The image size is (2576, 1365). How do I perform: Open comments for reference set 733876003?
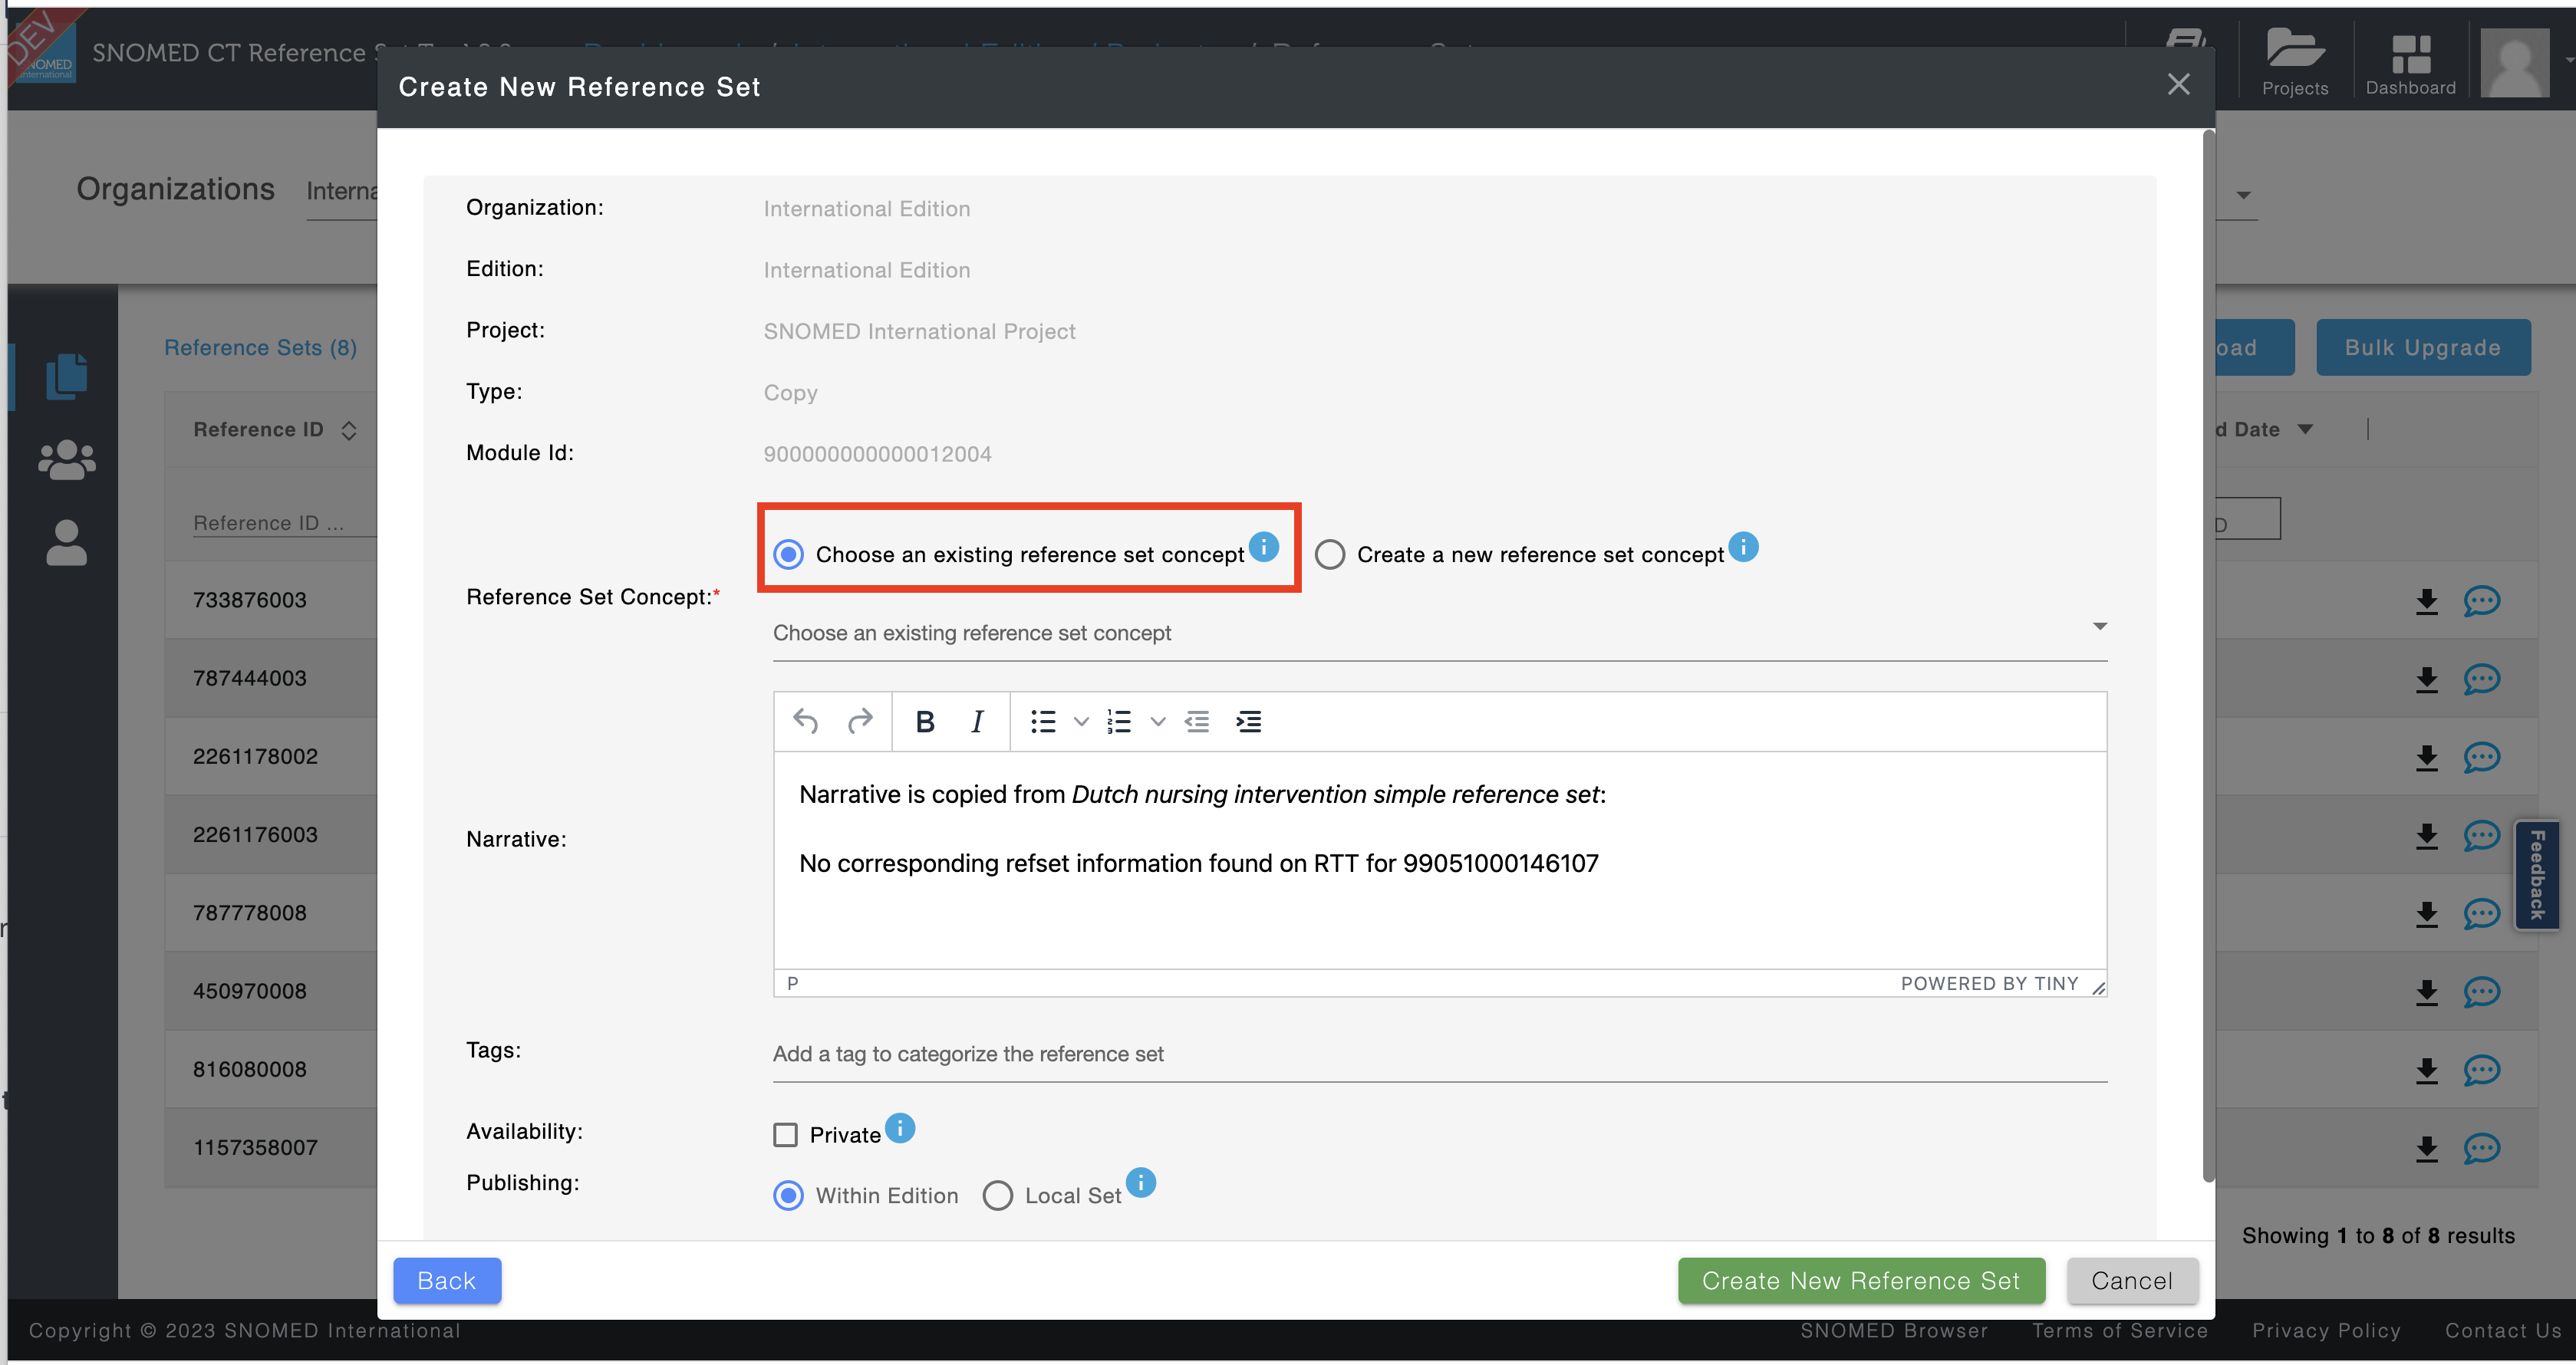coord(2482,600)
